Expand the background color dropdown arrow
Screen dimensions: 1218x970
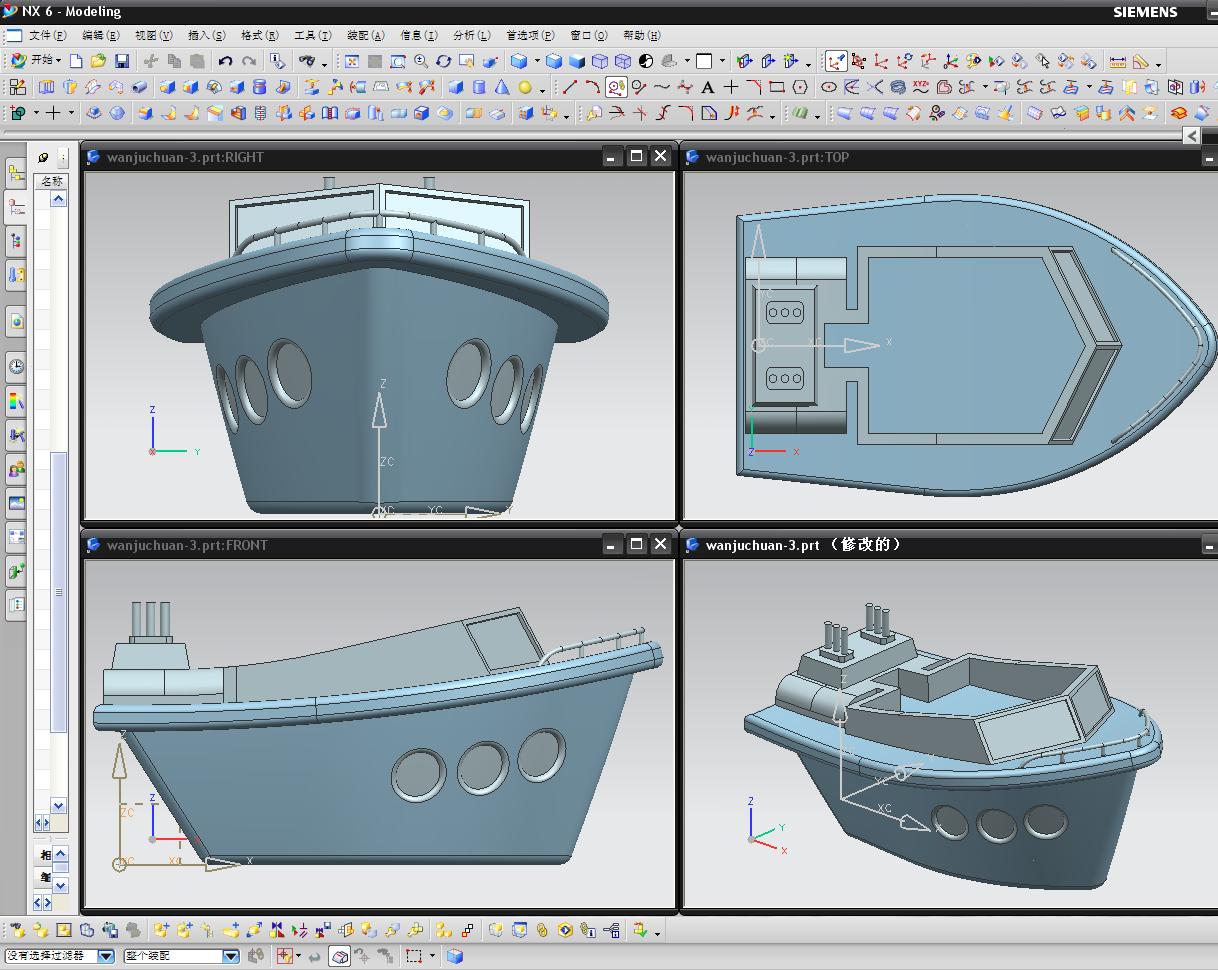pyautogui.click(x=722, y=61)
